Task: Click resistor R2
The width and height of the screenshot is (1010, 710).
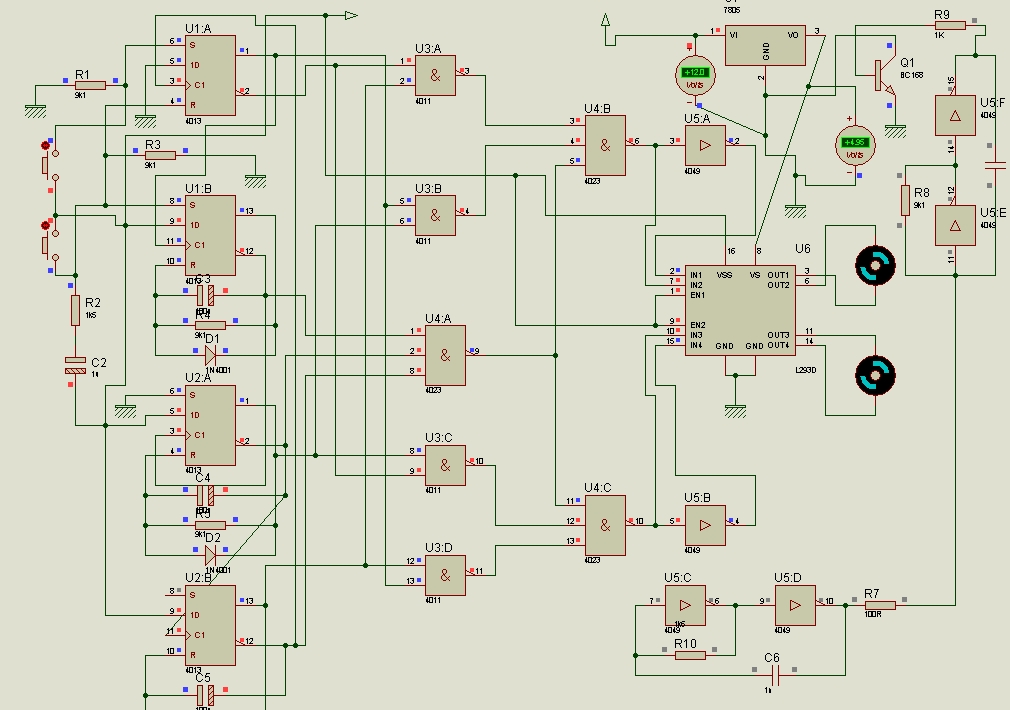Action: tap(75, 311)
